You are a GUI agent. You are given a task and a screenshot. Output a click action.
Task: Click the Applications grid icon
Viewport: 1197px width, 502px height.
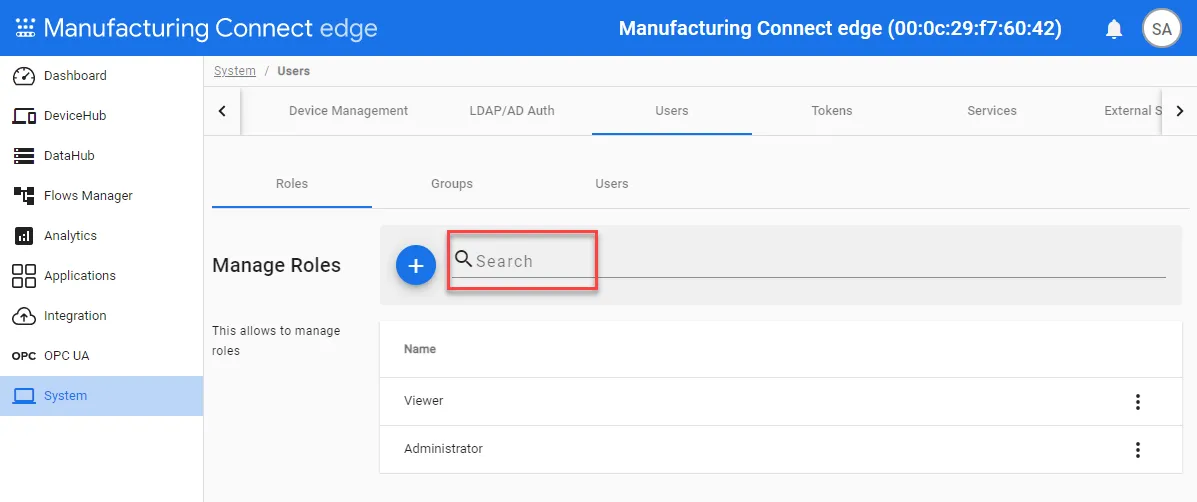pos(24,275)
